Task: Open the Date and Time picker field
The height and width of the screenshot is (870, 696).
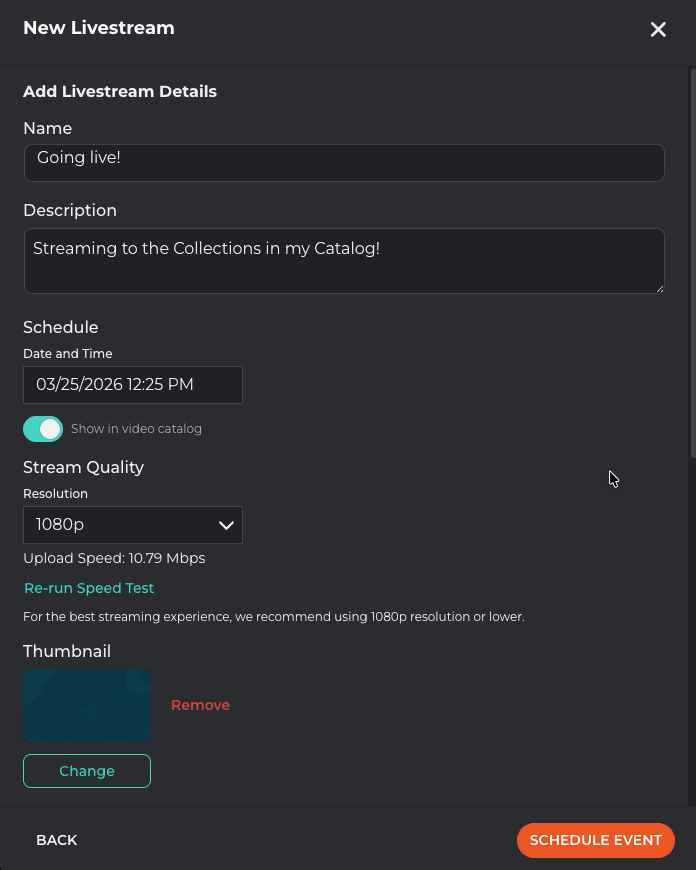Action: pos(132,385)
